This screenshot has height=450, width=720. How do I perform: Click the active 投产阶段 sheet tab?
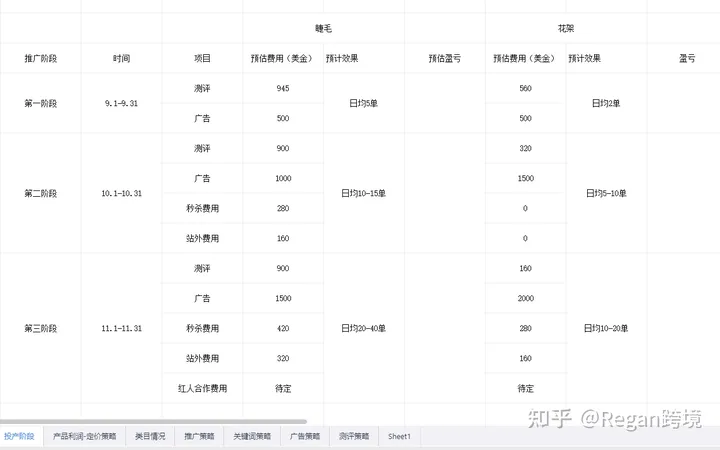(x=19, y=436)
